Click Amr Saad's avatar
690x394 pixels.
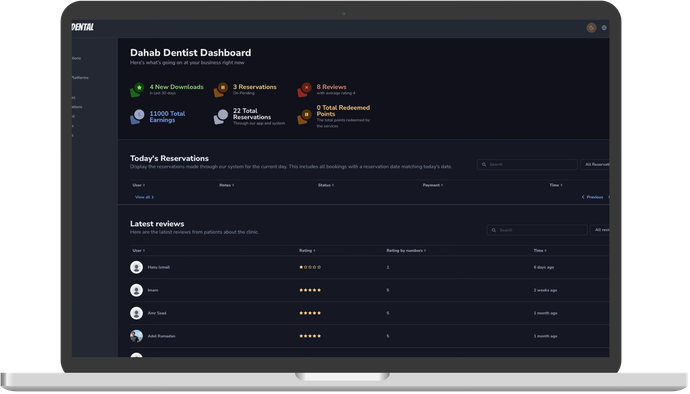click(136, 313)
